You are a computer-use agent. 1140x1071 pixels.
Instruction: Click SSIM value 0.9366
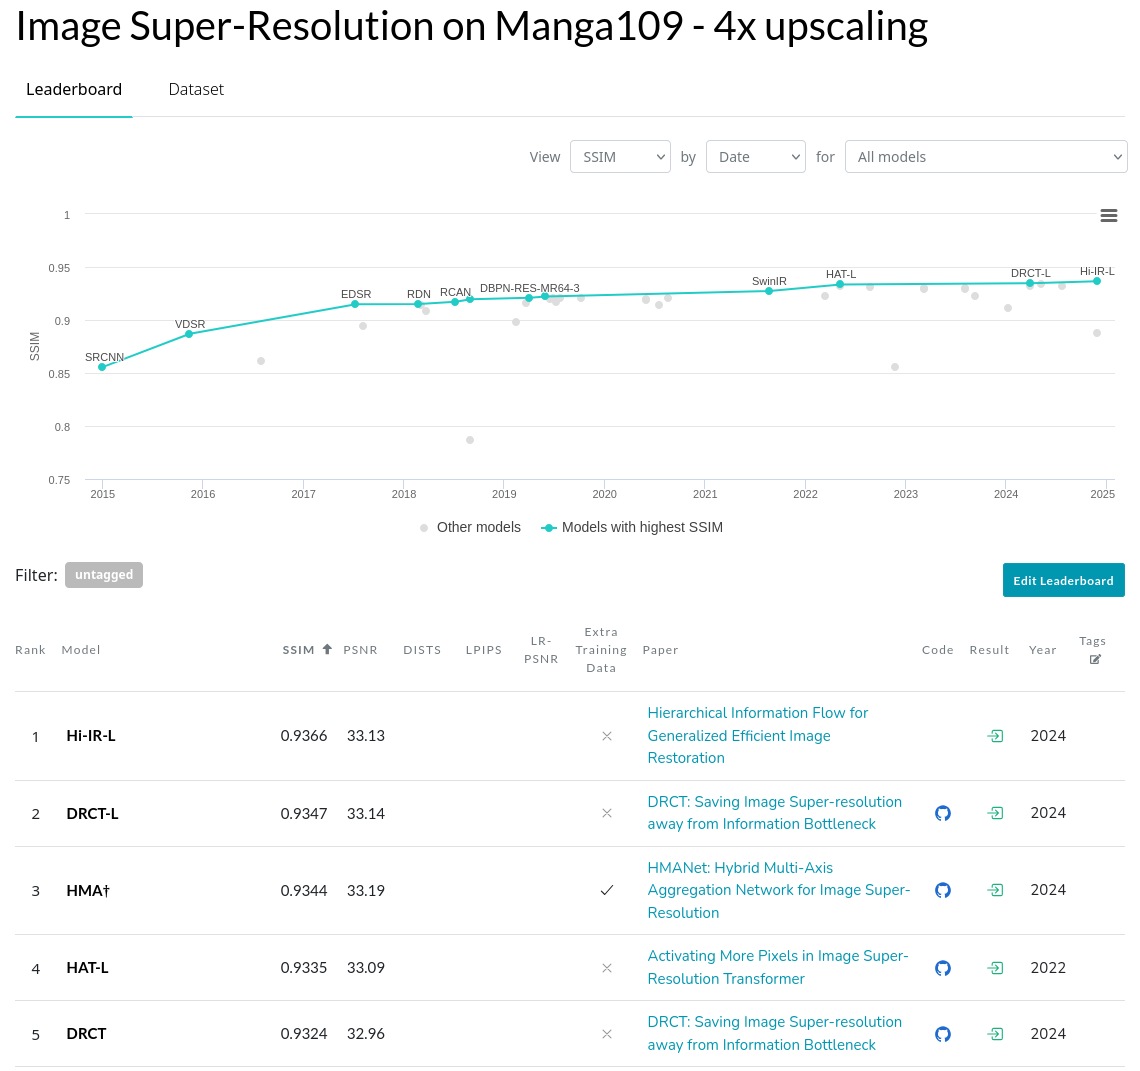[304, 736]
